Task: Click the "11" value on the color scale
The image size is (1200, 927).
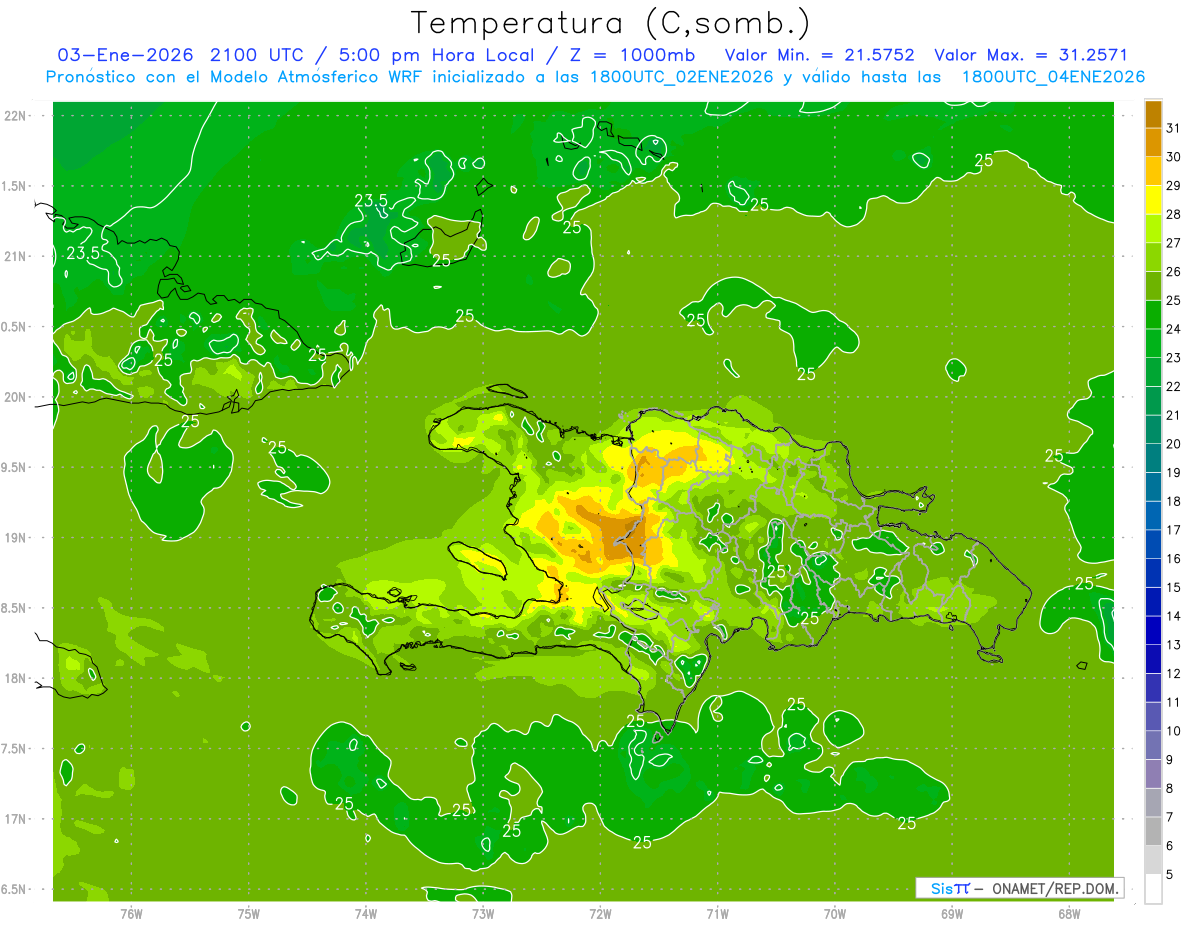Action: pyautogui.click(x=1173, y=702)
